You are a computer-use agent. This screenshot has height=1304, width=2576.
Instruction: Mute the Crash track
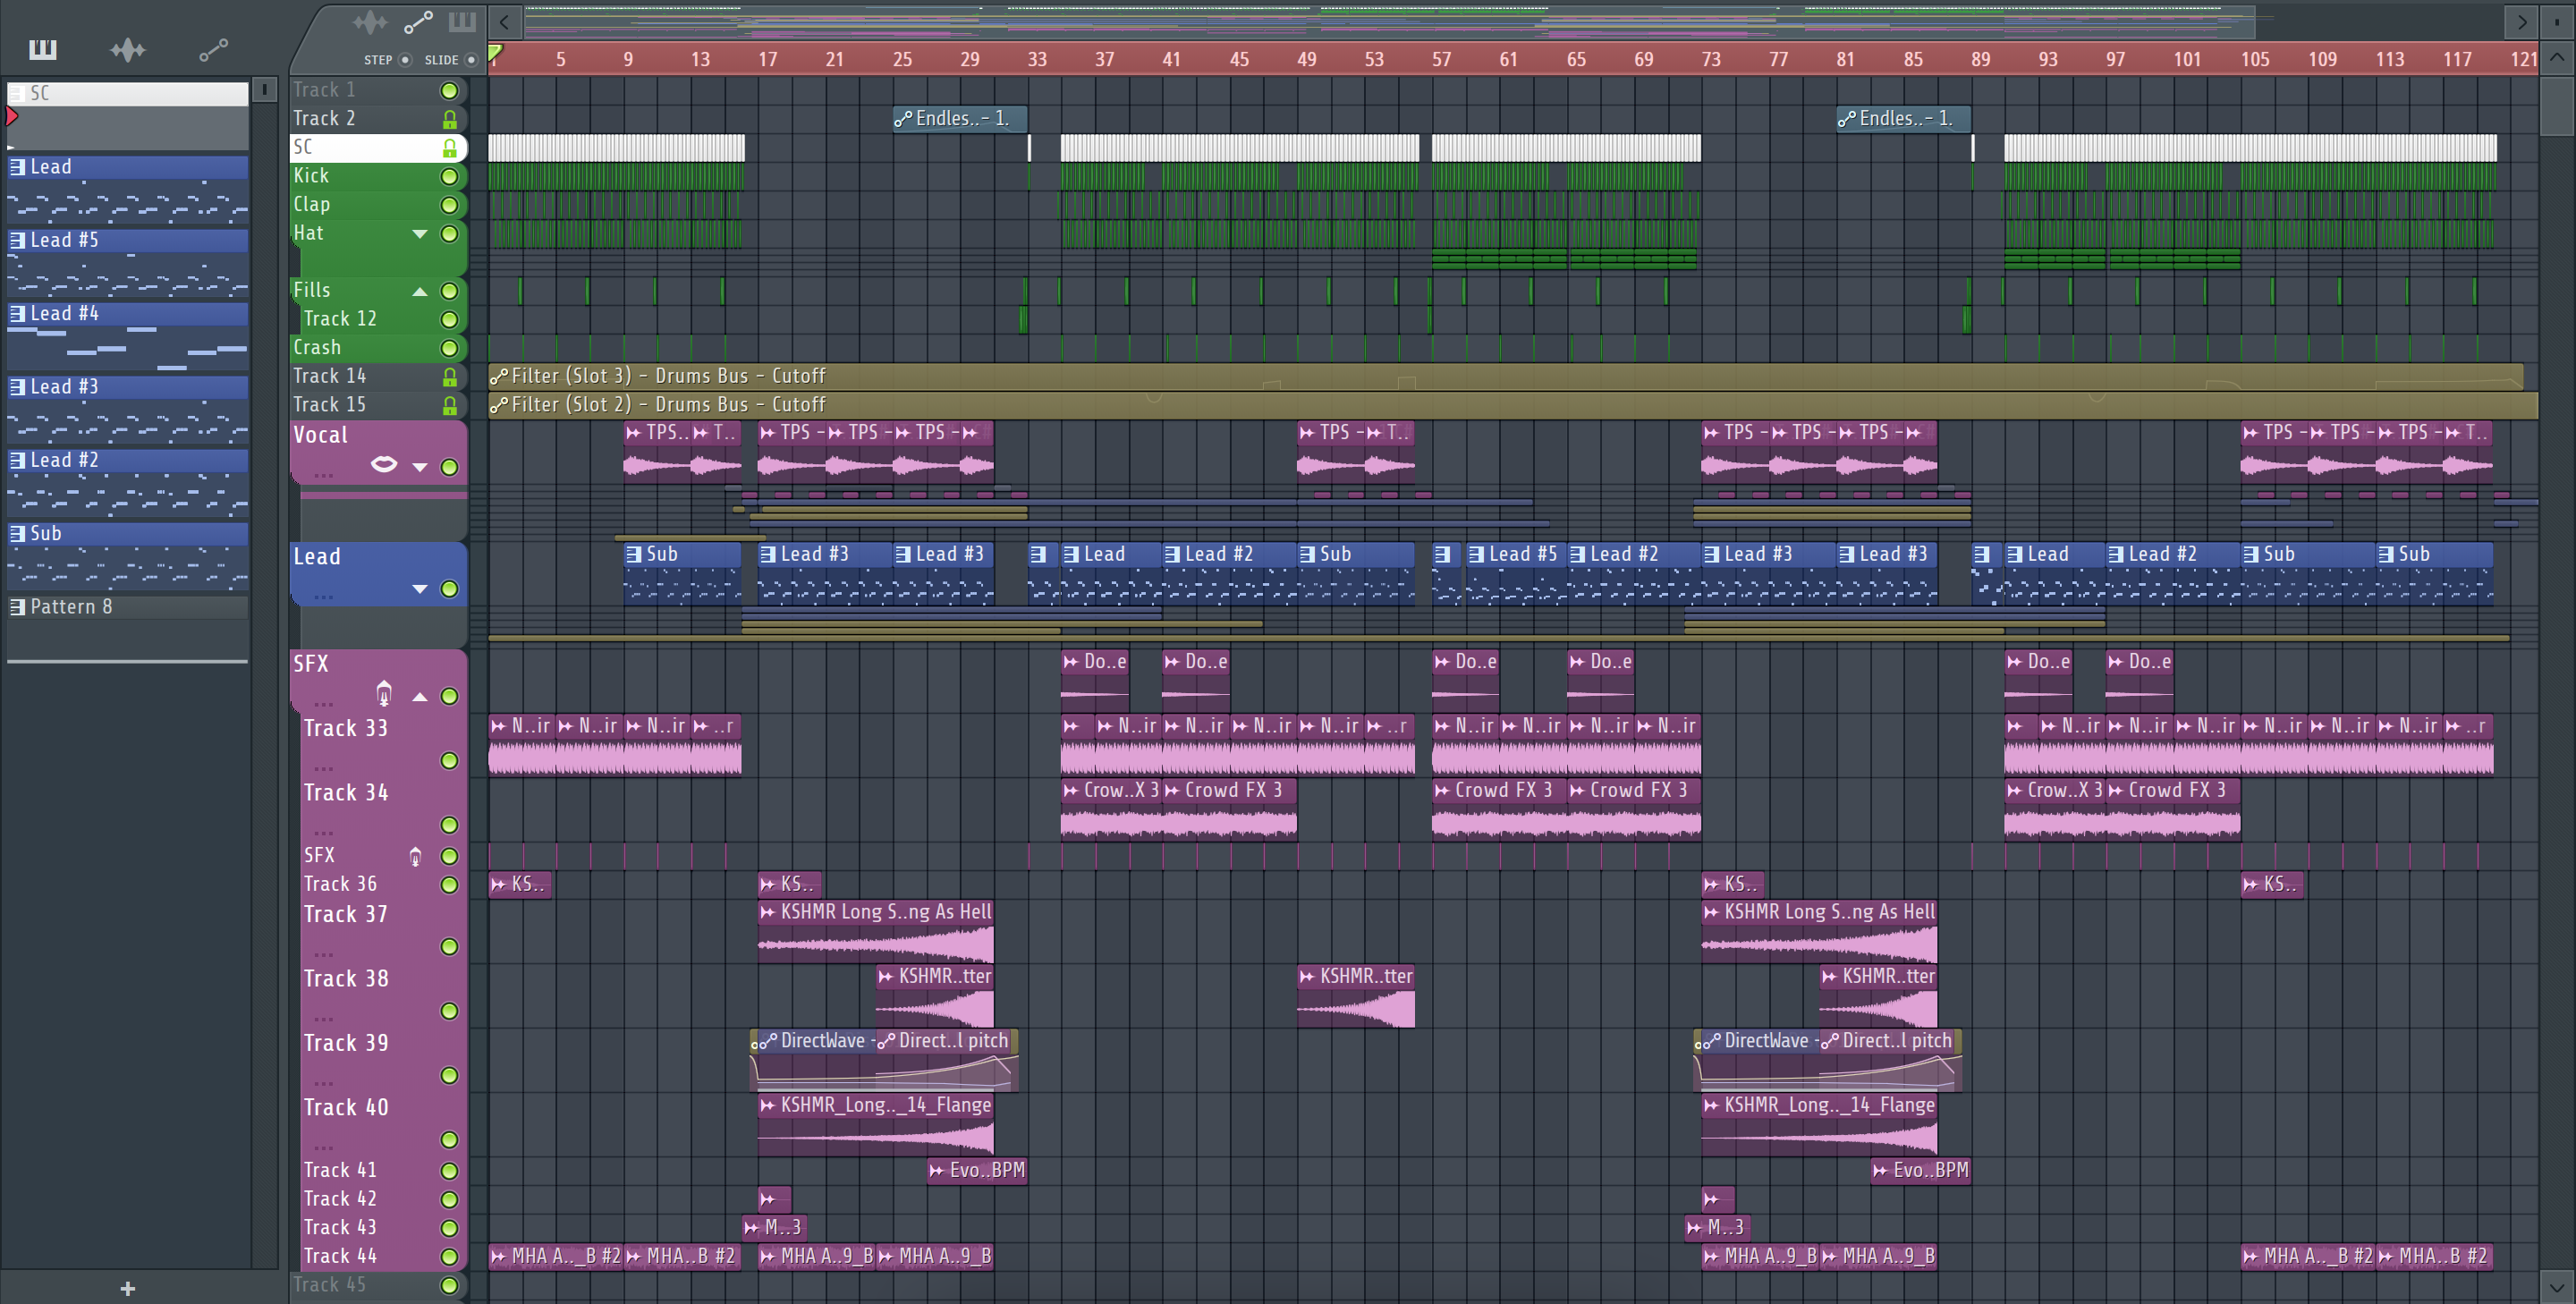coord(450,348)
